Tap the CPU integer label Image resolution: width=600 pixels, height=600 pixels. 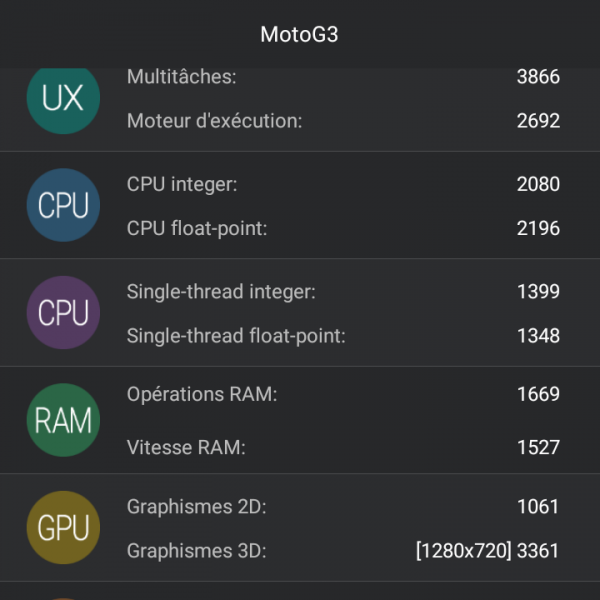coord(182,184)
